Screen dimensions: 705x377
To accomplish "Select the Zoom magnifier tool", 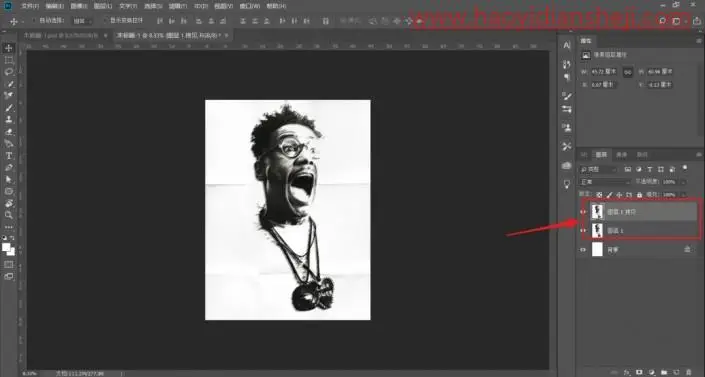I will 9,215.
